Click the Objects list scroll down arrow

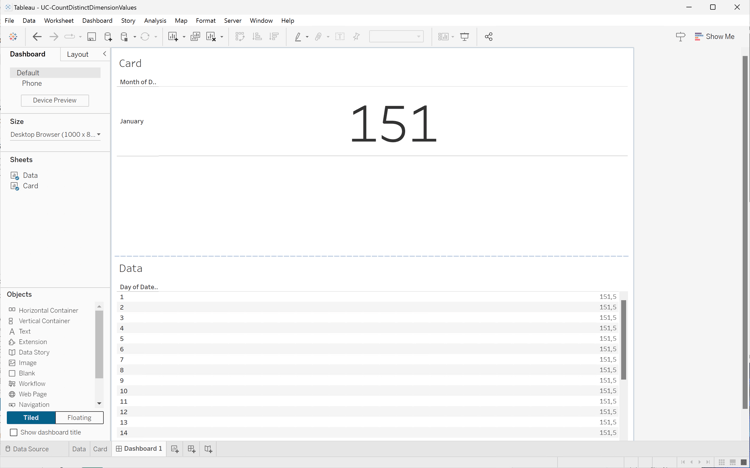tap(99, 404)
